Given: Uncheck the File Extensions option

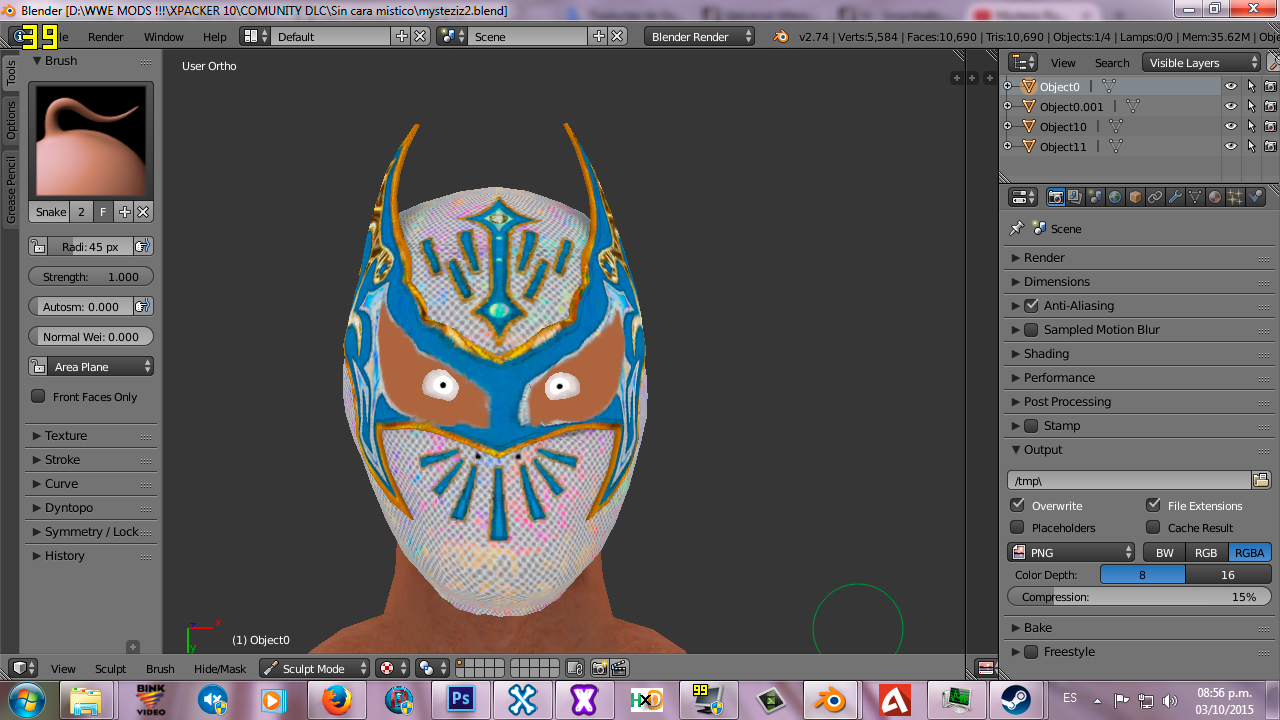Looking at the screenshot, I should pos(1153,505).
